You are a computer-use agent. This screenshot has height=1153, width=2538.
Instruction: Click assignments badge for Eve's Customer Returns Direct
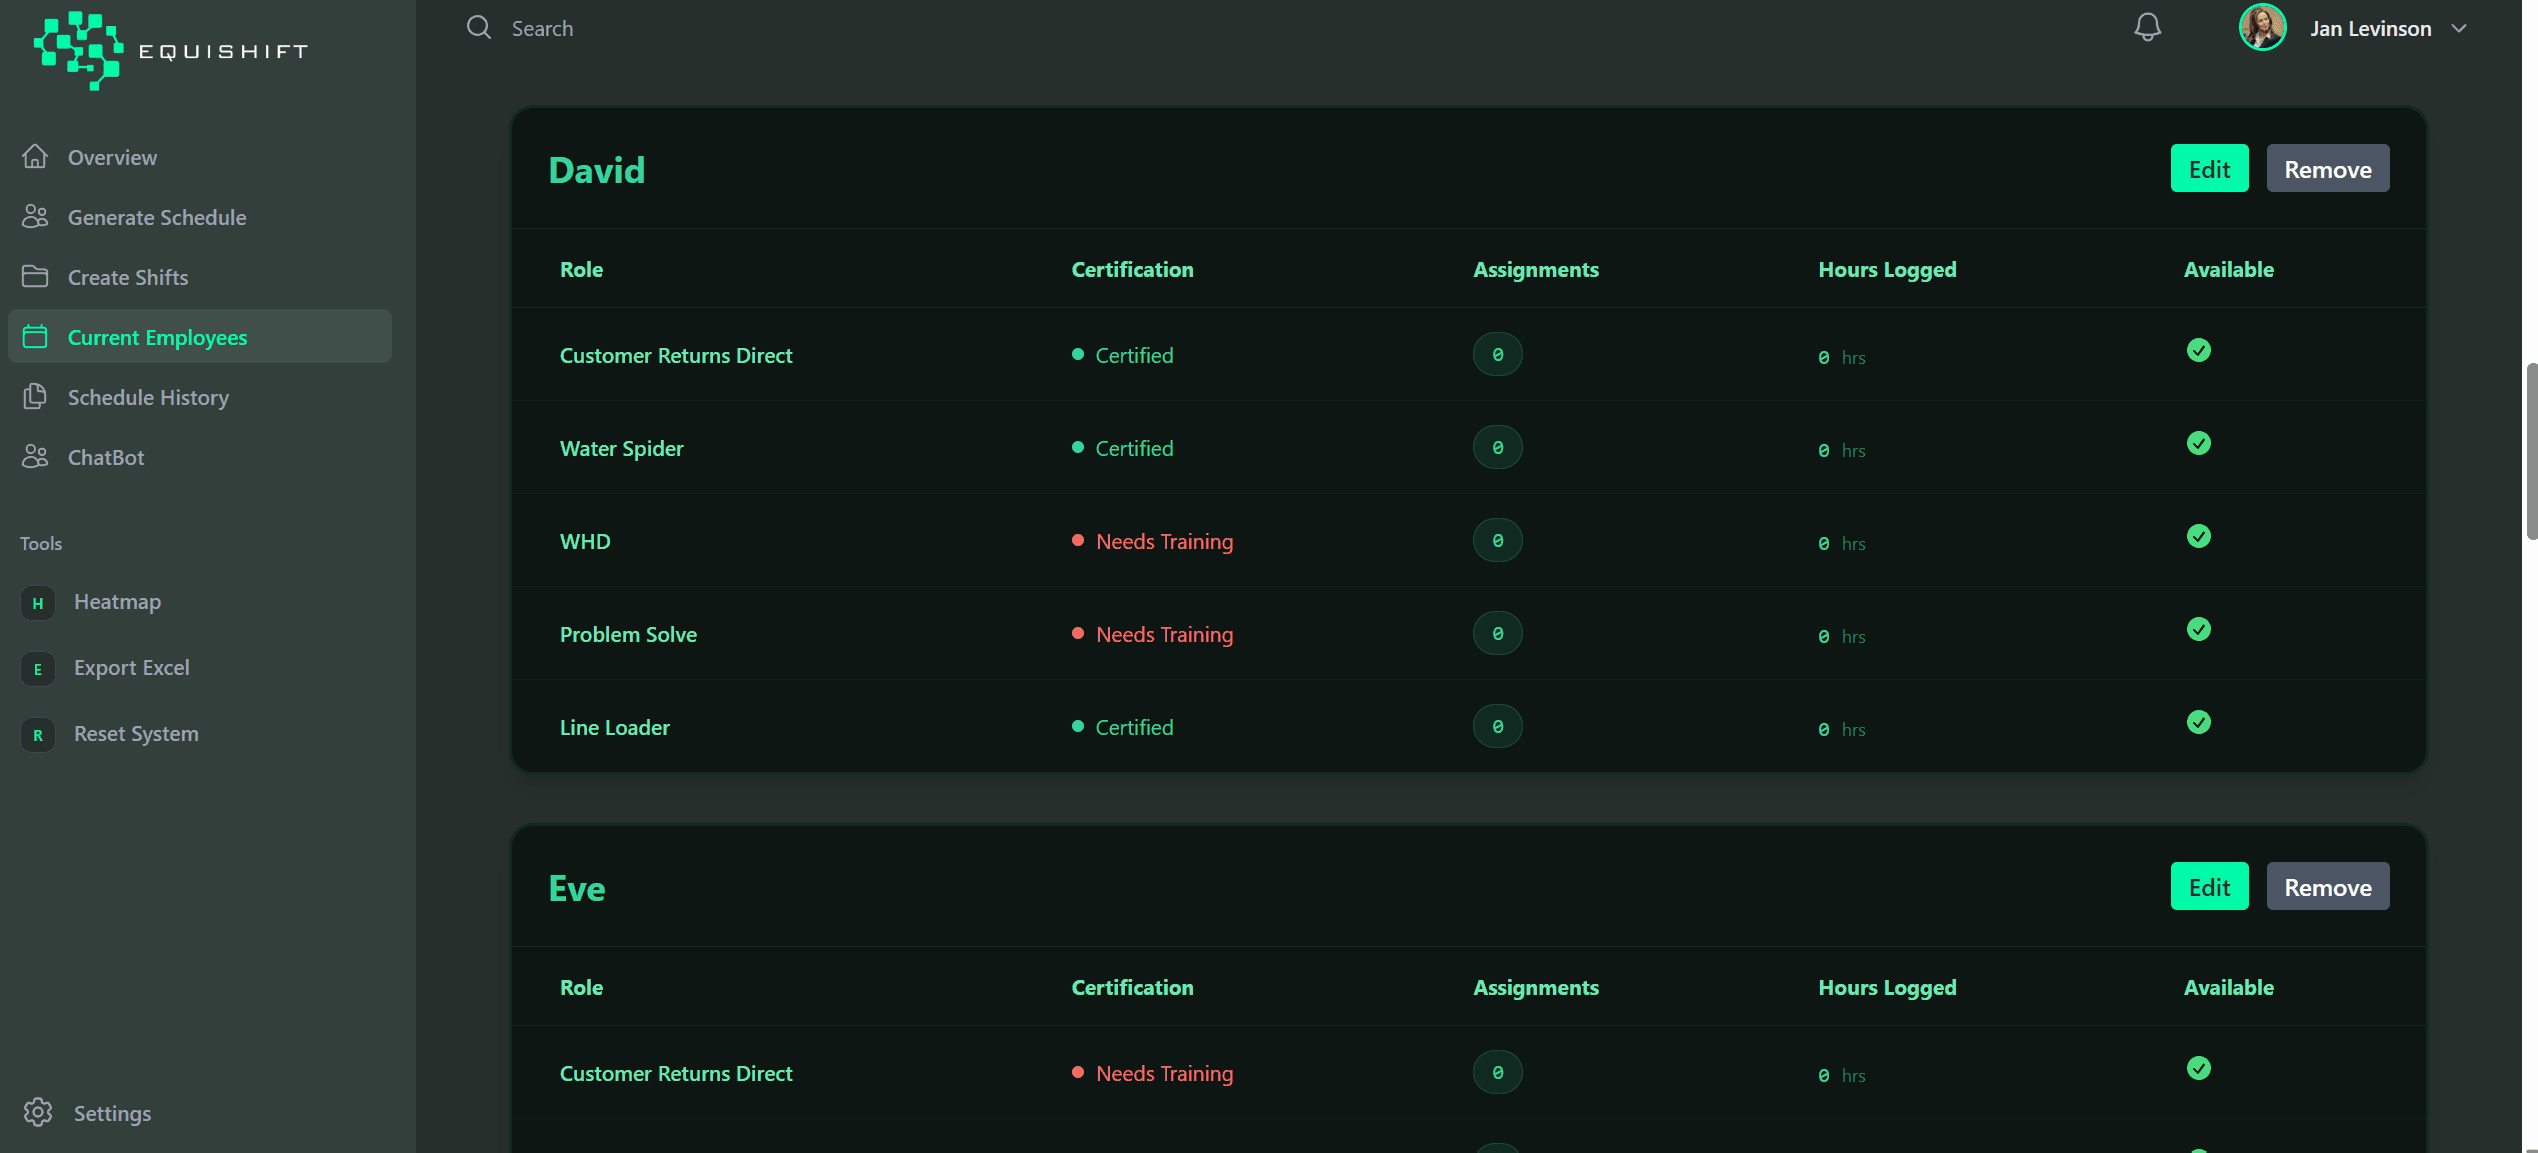click(1497, 1072)
